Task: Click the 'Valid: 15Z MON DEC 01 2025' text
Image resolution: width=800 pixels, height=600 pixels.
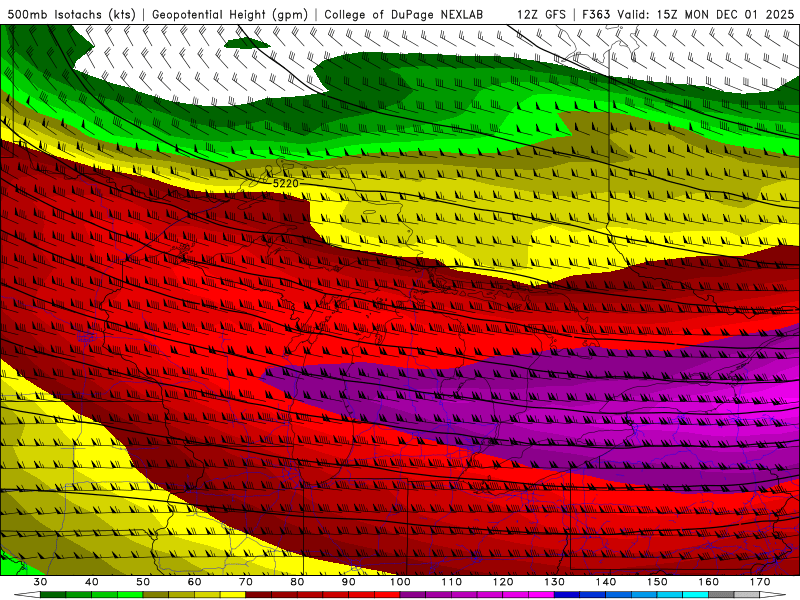Action: tap(706, 14)
